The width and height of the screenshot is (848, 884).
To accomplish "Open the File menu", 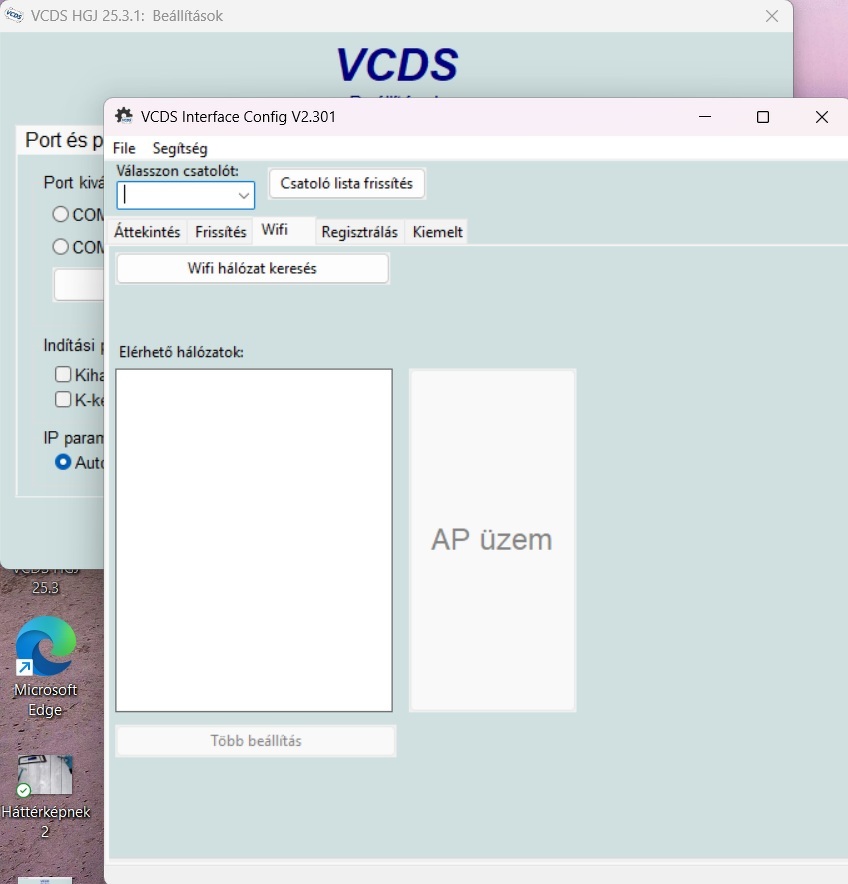I will coord(124,148).
